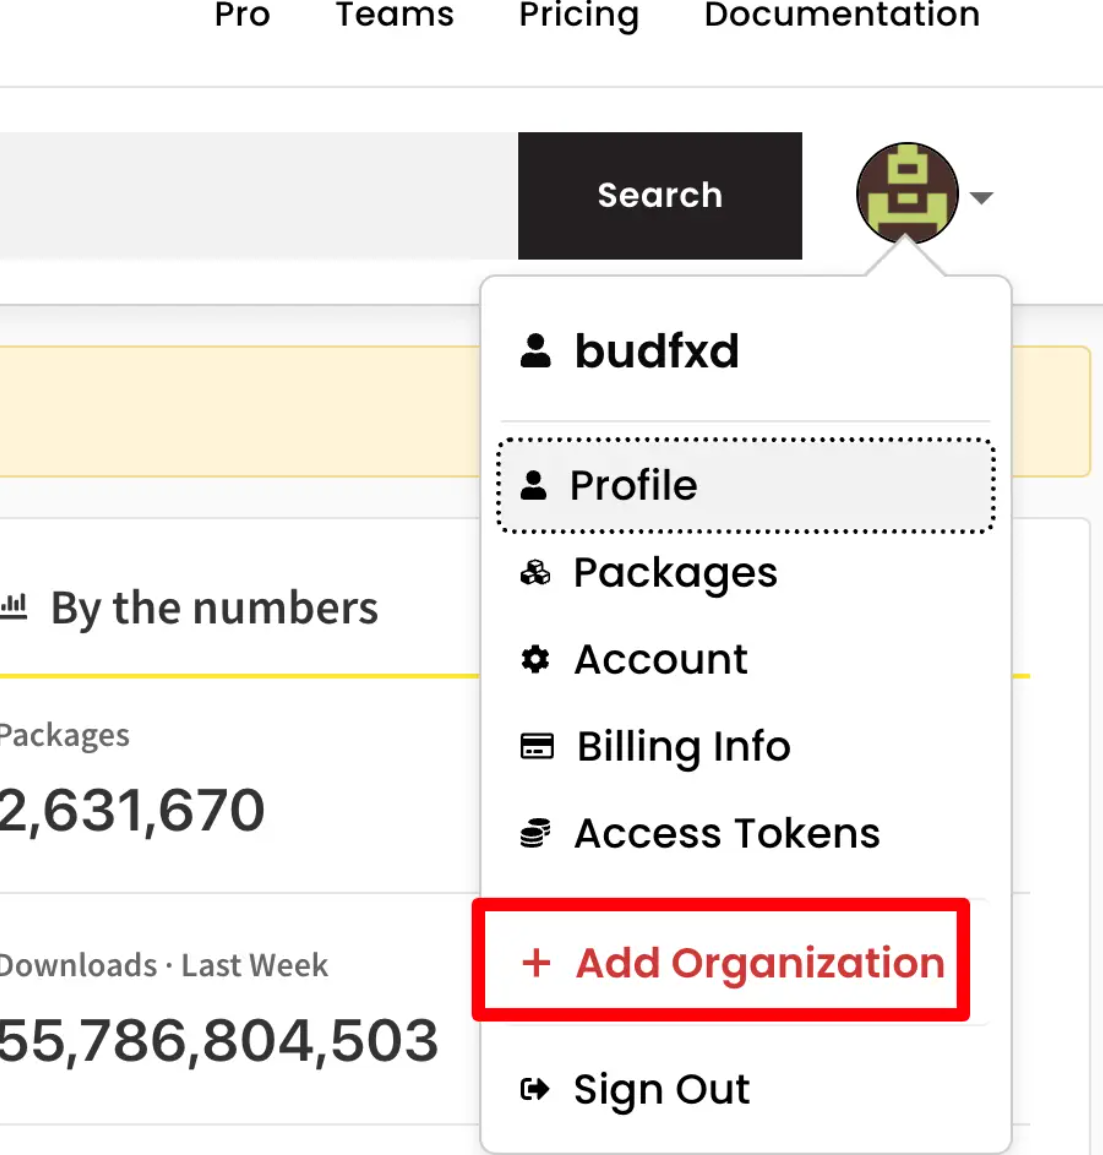Open the Pricing nav link
Screen dimensions: 1103x1155
pyautogui.click(x=579, y=15)
